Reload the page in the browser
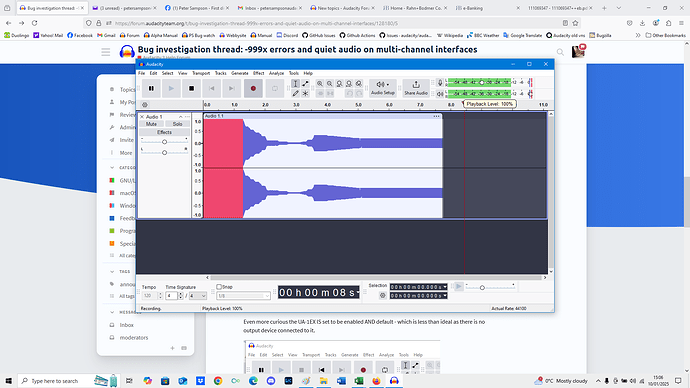This screenshot has width=690, height=388. point(34,23)
